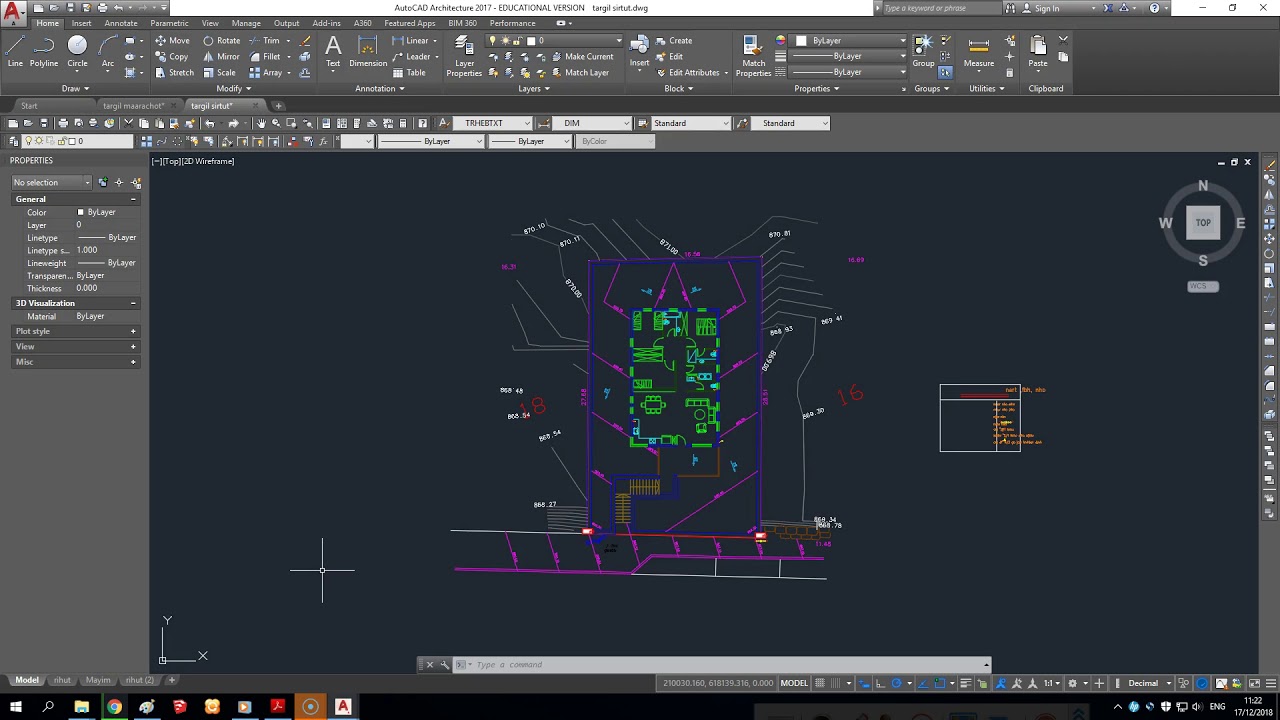This screenshot has width=1280, height=720.
Task: Toggle group selection on/off in Groups panel
Action: (x=945, y=73)
